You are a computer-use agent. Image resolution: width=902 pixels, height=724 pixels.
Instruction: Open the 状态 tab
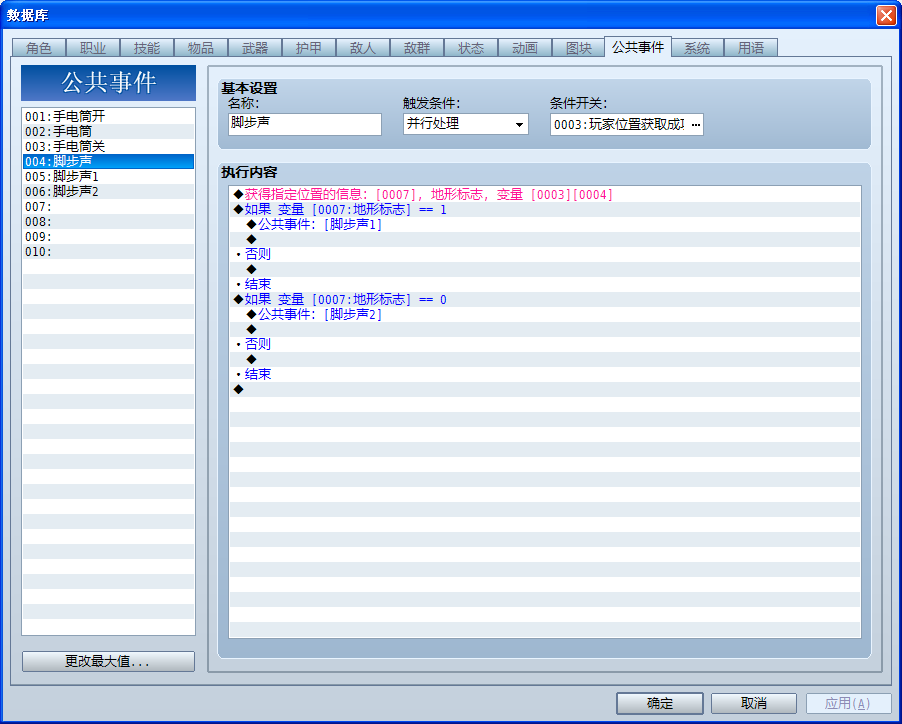coord(472,48)
